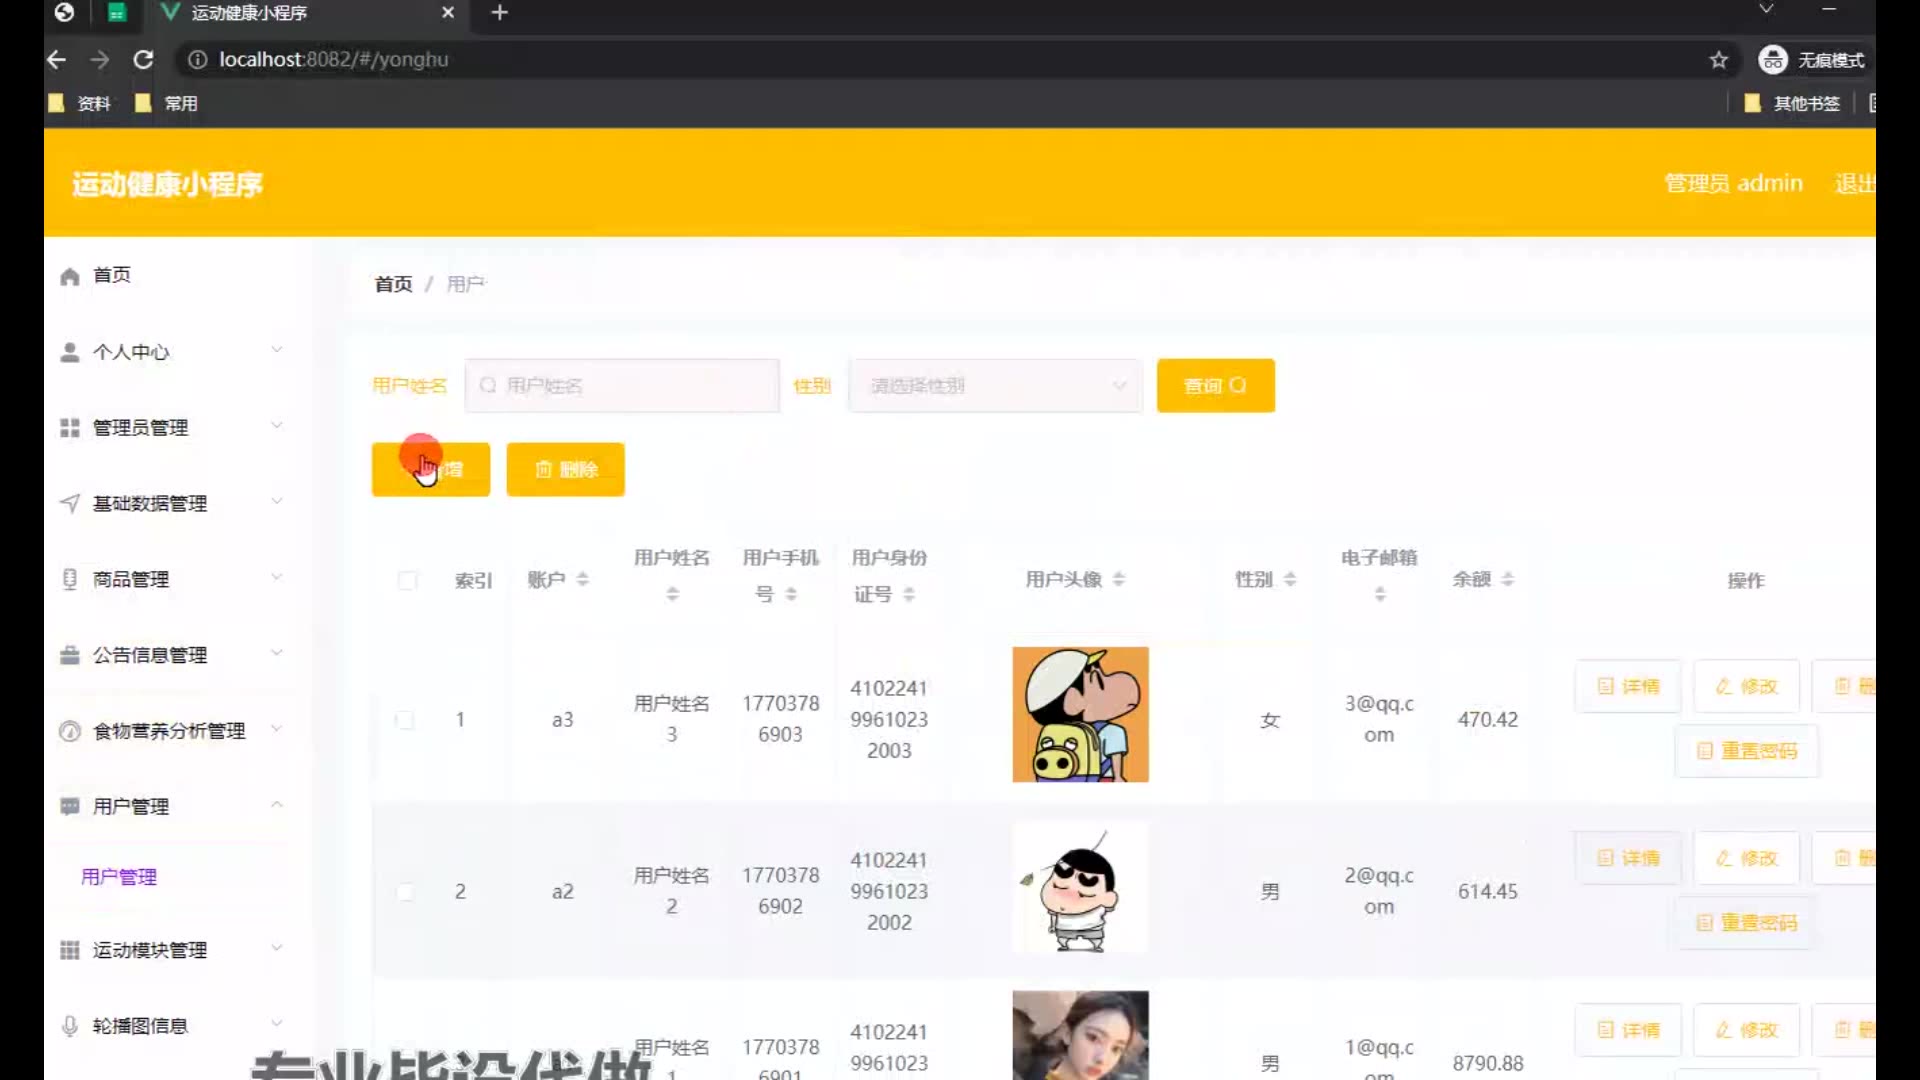Image resolution: width=1920 pixels, height=1080 pixels.
Task: Click avatar thumbnail of account a3
Action: pos(1080,714)
